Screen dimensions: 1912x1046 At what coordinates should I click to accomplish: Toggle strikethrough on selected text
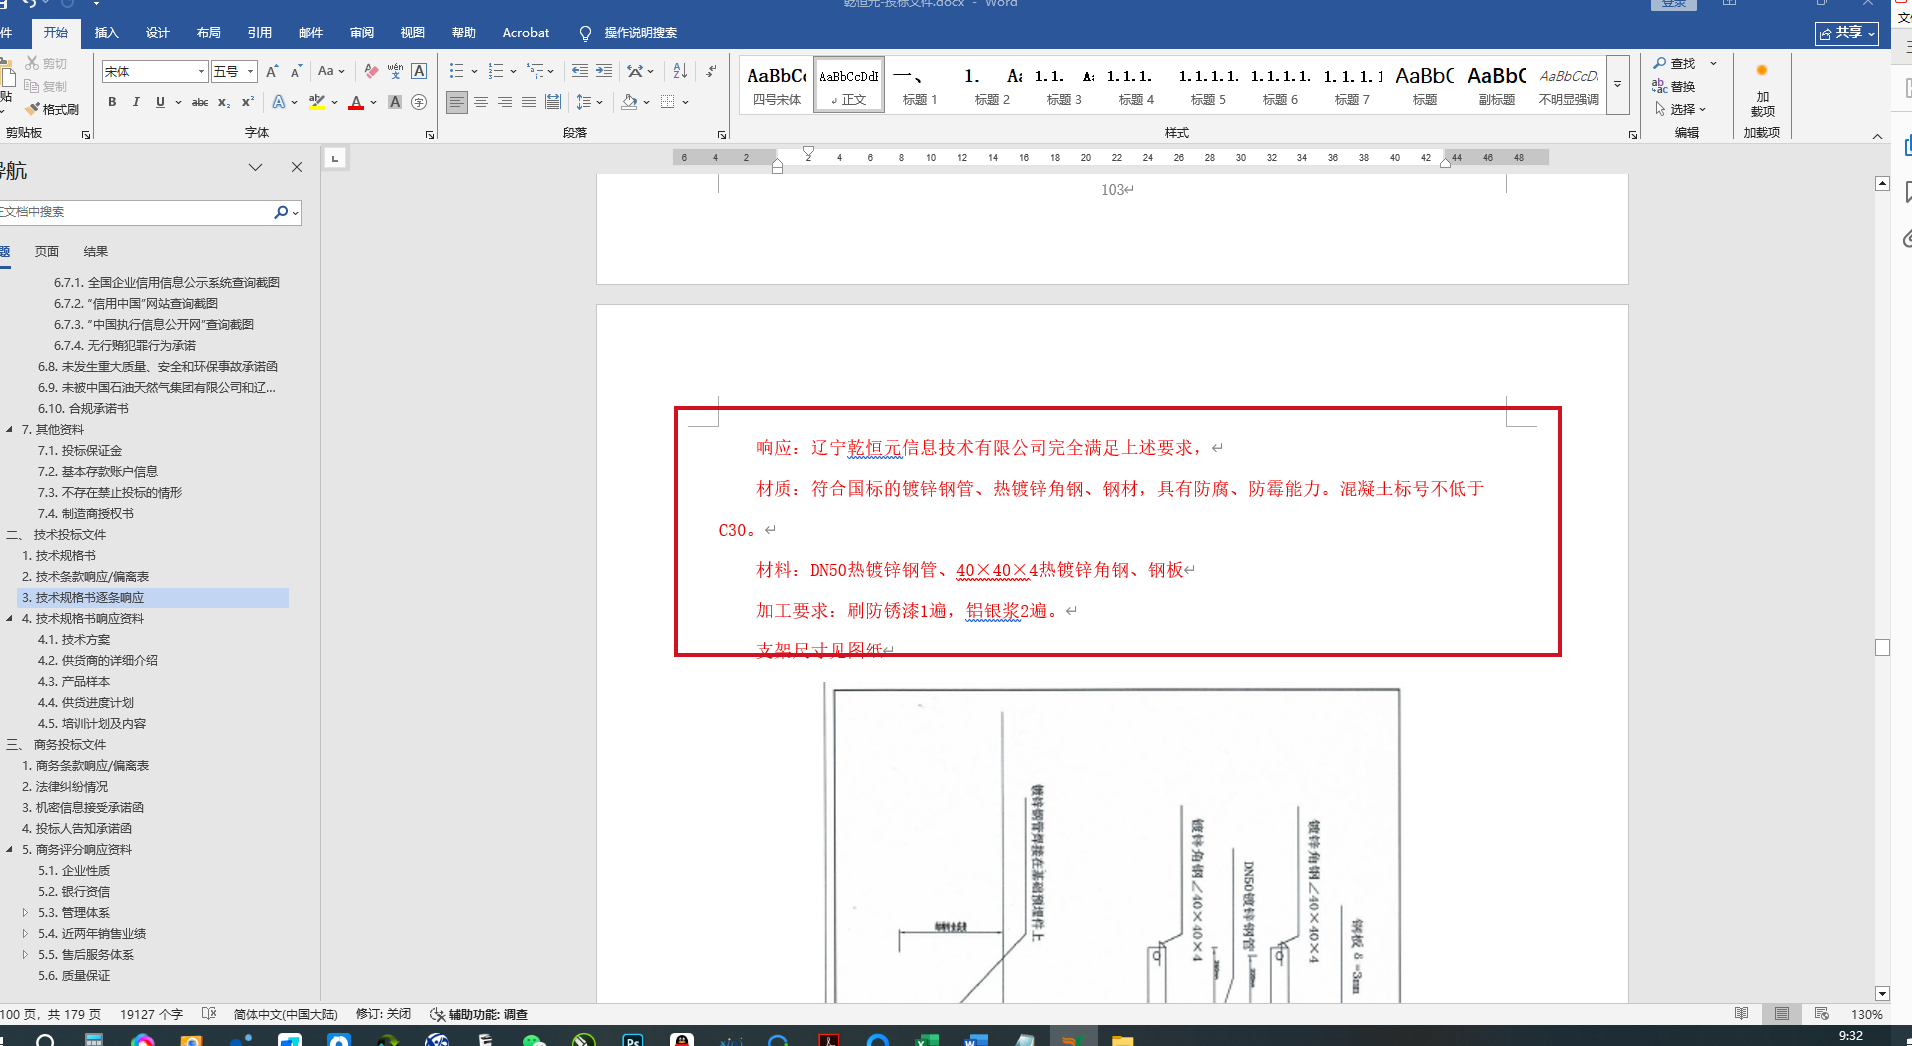[x=200, y=102]
